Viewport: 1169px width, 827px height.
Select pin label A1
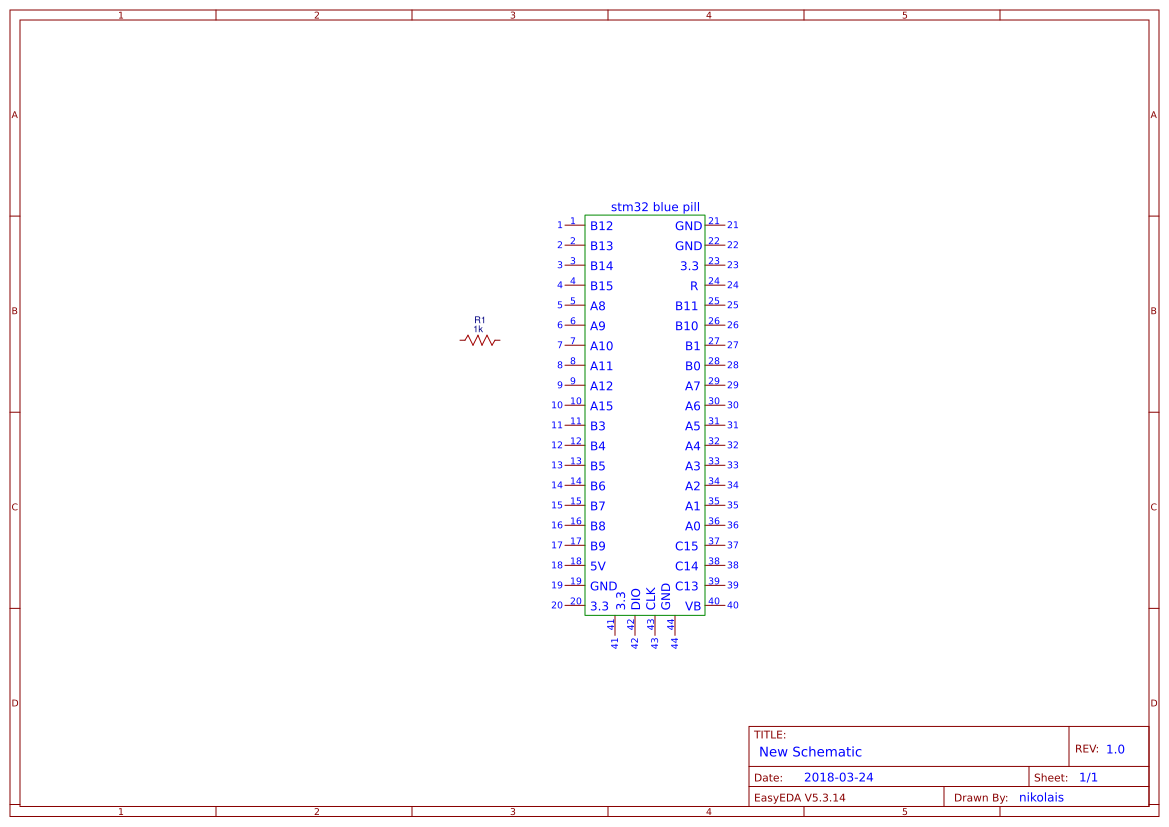[x=693, y=506]
